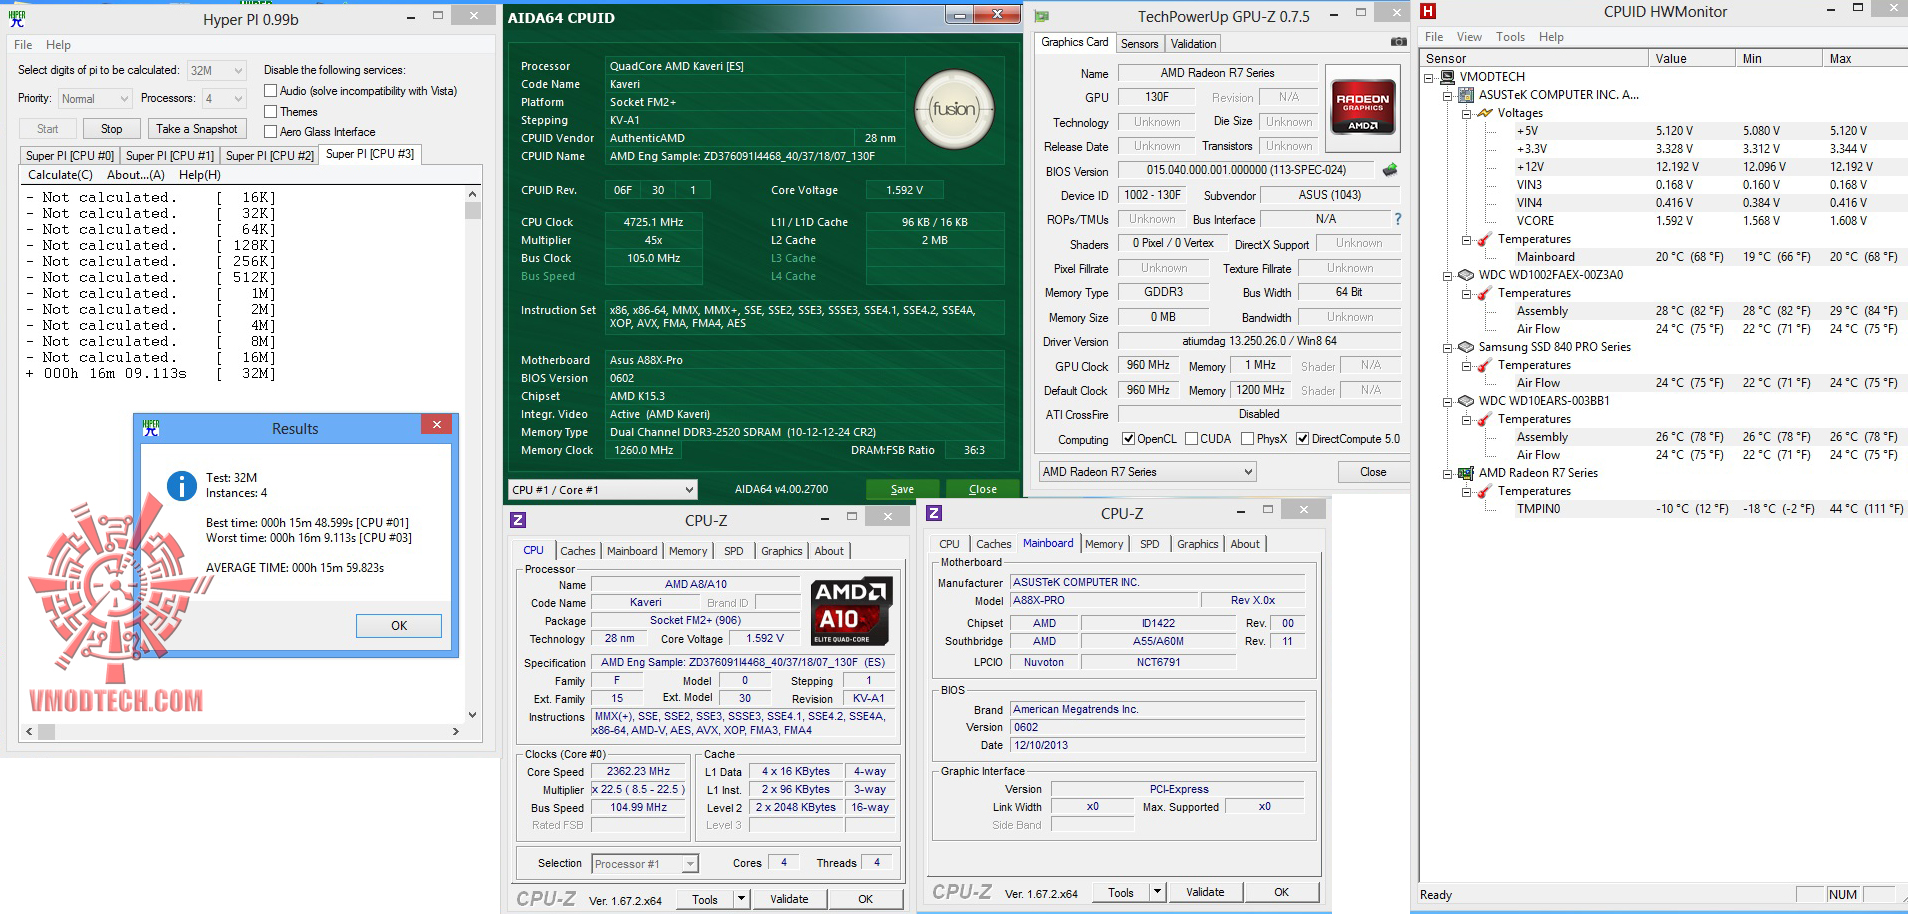This screenshot has height=914, width=1908.
Task: Toggle the OpenCL checkbox in GPU-Z
Action: click(x=1128, y=439)
